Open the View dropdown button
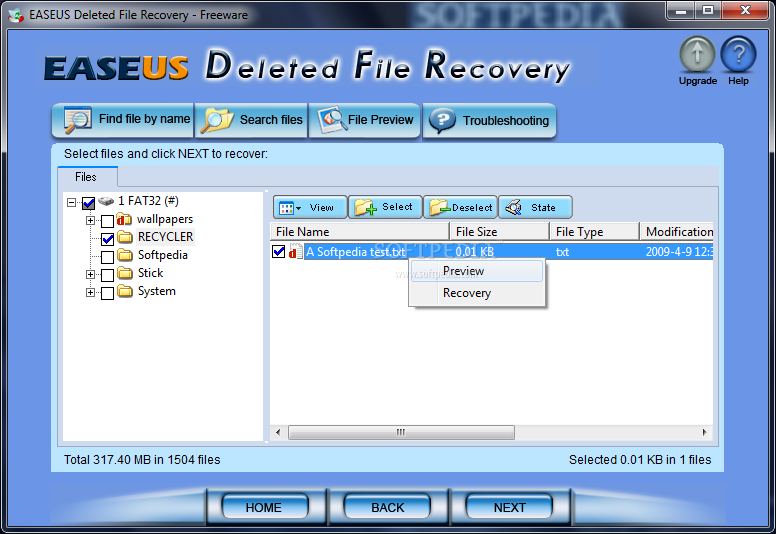The image size is (776, 534). tap(310, 207)
